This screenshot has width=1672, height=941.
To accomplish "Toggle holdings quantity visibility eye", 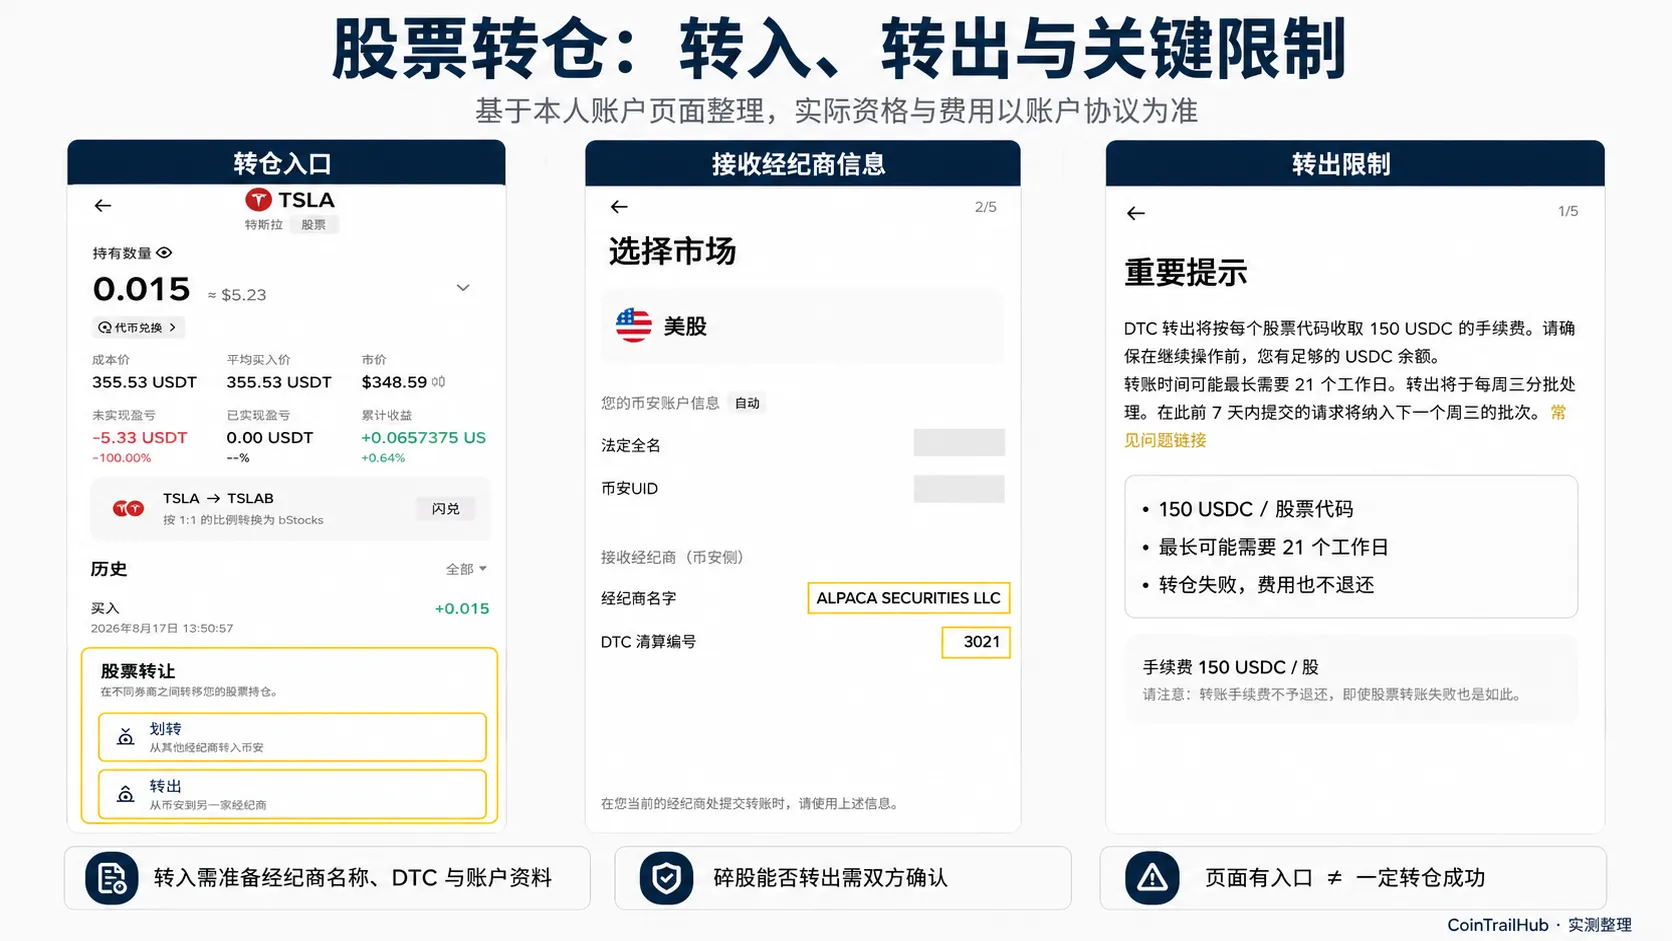I will click(x=164, y=253).
